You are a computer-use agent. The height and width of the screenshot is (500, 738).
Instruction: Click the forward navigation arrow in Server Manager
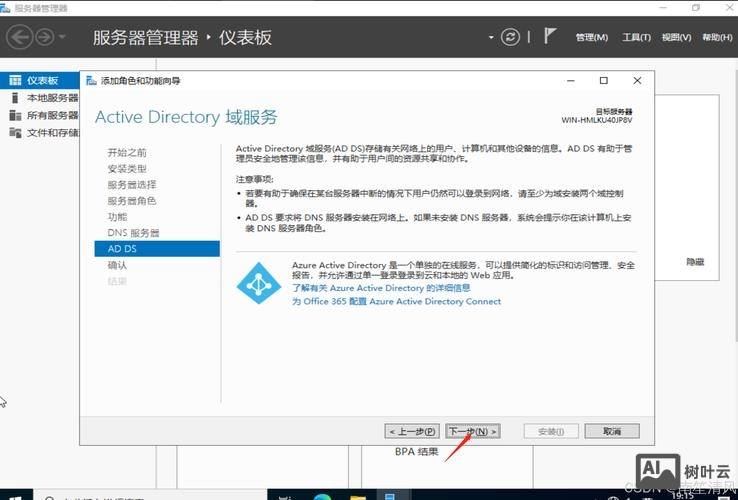(45, 37)
